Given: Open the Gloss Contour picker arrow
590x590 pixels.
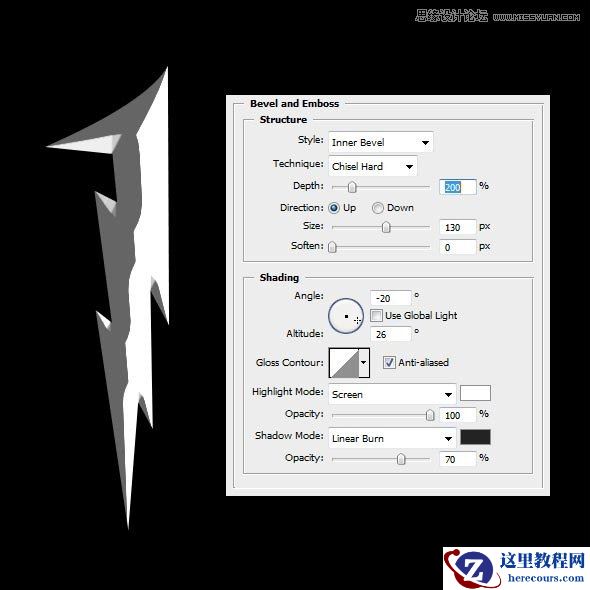Looking at the screenshot, I should pos(364,363).
